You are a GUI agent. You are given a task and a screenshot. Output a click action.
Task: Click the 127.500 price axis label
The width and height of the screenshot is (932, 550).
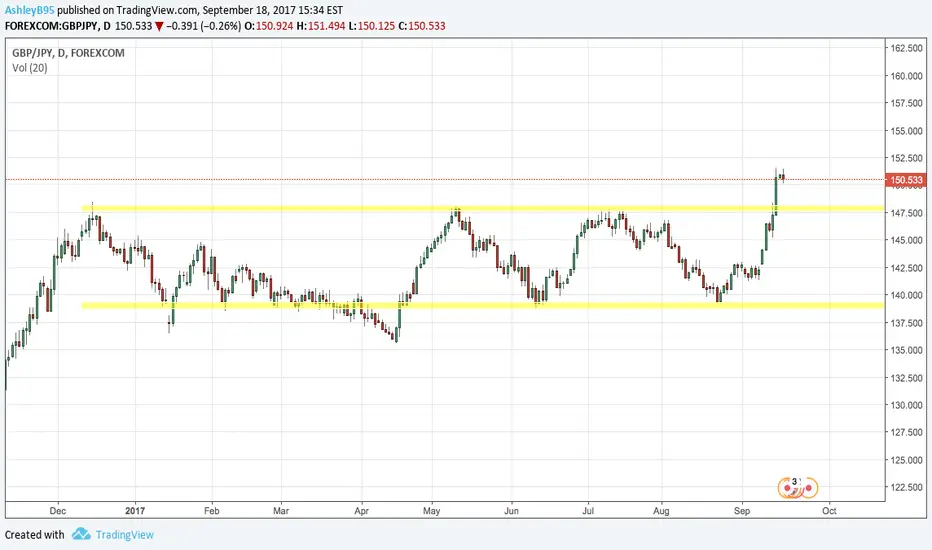click(906, 432)
